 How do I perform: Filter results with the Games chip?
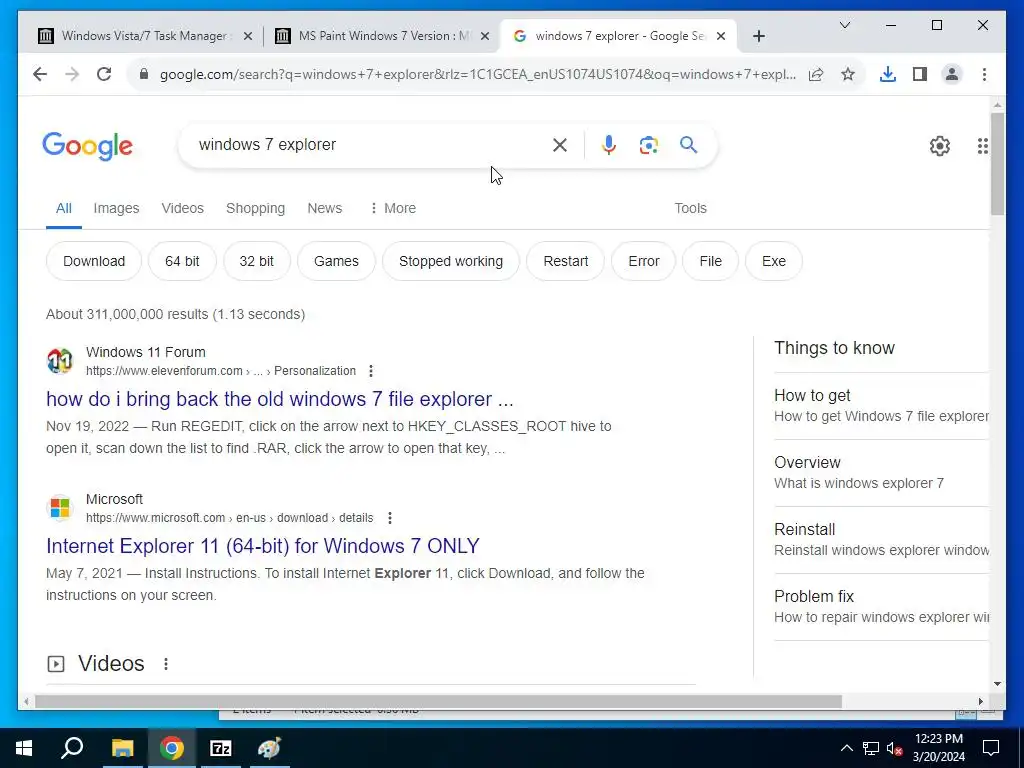coord(336,261)
